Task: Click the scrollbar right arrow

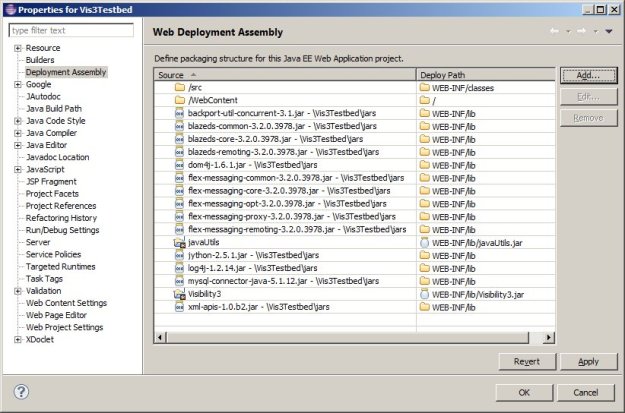Action: tap(548, 337)
